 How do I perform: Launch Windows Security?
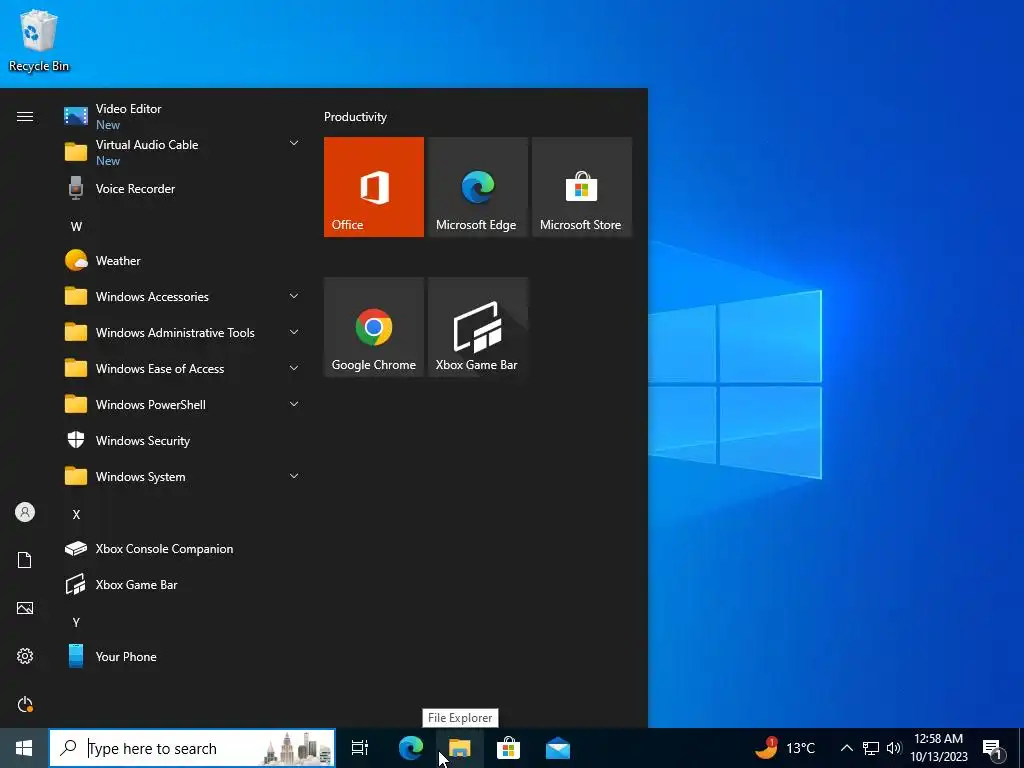[x=182, y=441]
